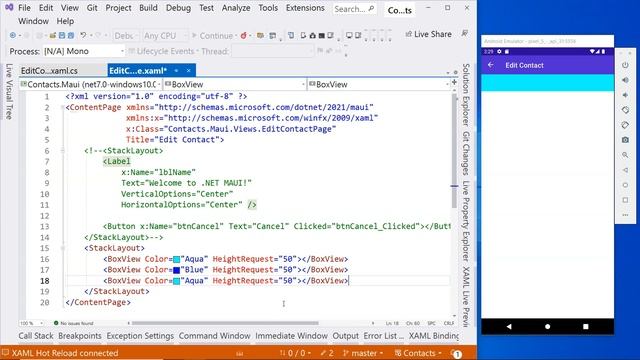This screenshot has width=640, height=360.
Task: Click the Visual Studio search box
Action: (x=354, y=9)
